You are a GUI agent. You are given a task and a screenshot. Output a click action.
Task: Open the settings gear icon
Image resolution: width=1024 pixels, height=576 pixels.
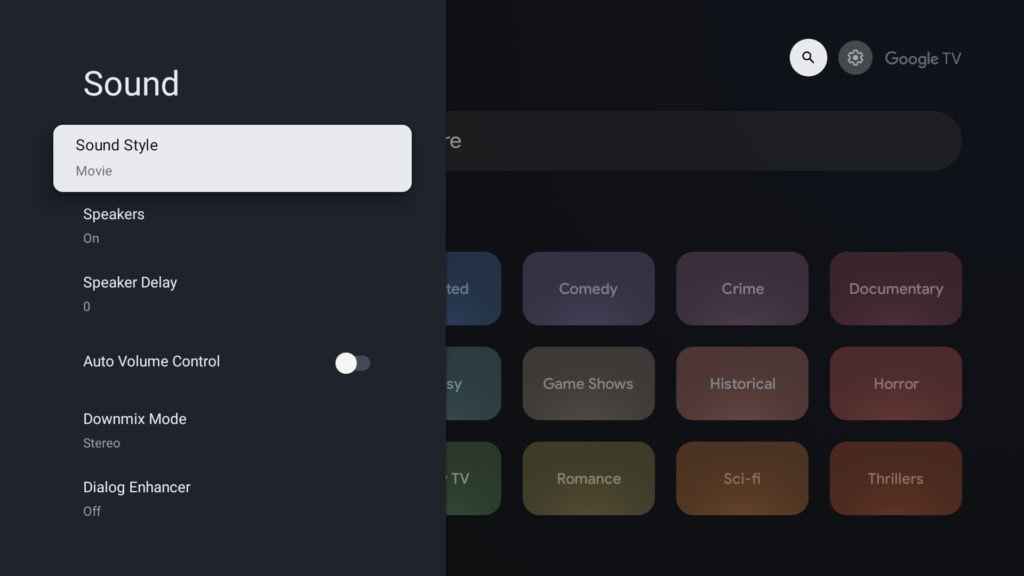855,58
